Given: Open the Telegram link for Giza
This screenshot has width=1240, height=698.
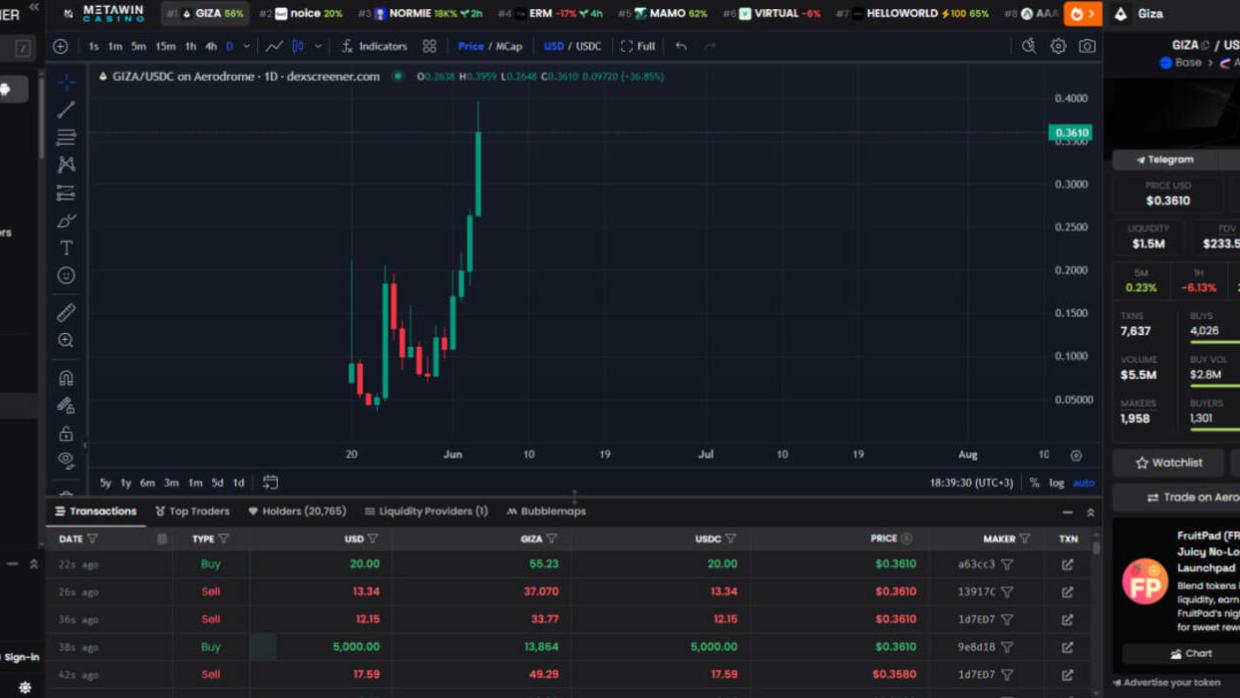Looking at the screenshot, I should [1165, 160].
